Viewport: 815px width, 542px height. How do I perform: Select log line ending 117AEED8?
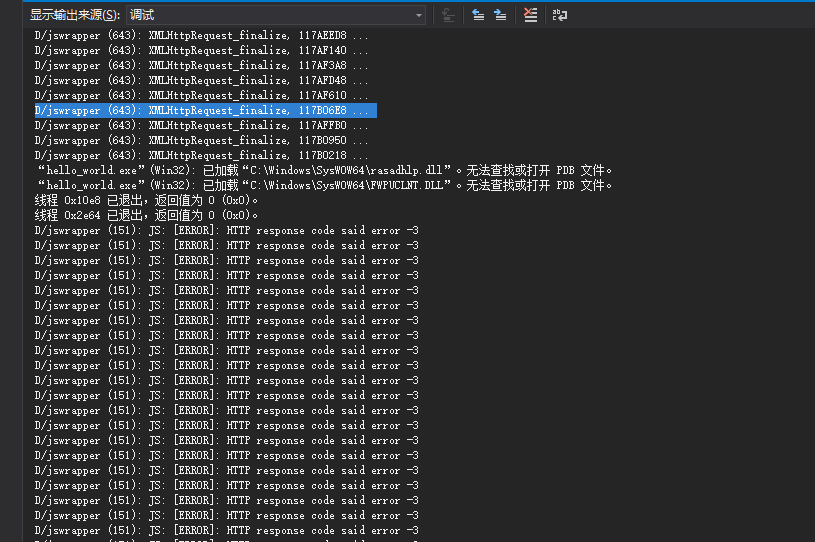tap(201, 35)
